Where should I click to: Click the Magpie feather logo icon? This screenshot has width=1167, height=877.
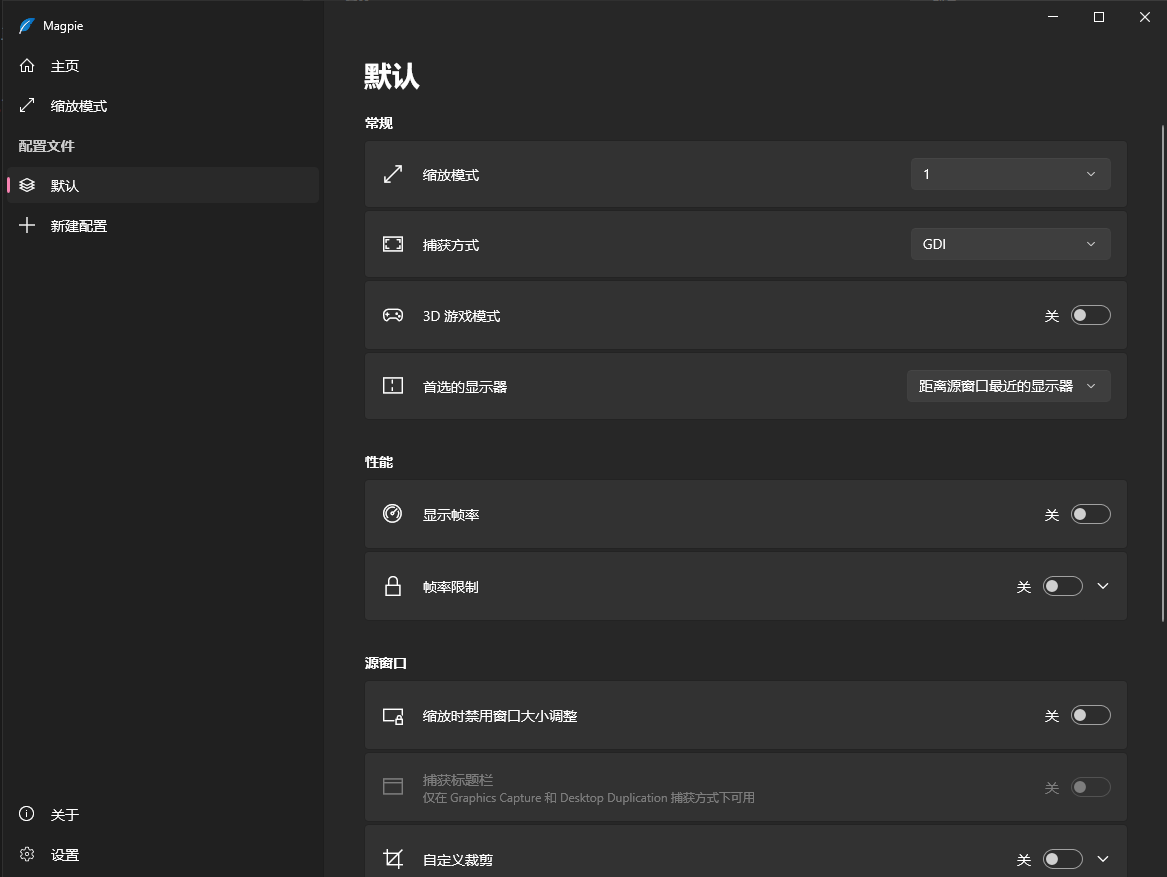tap(27, 26)
